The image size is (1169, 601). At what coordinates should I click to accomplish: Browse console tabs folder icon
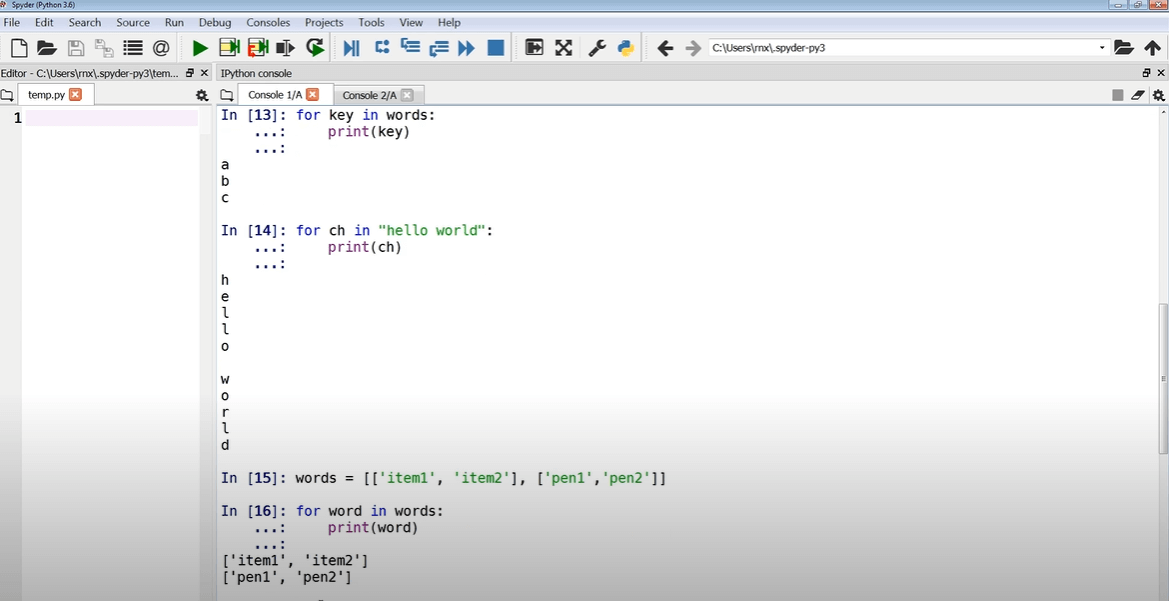point(227,95)
